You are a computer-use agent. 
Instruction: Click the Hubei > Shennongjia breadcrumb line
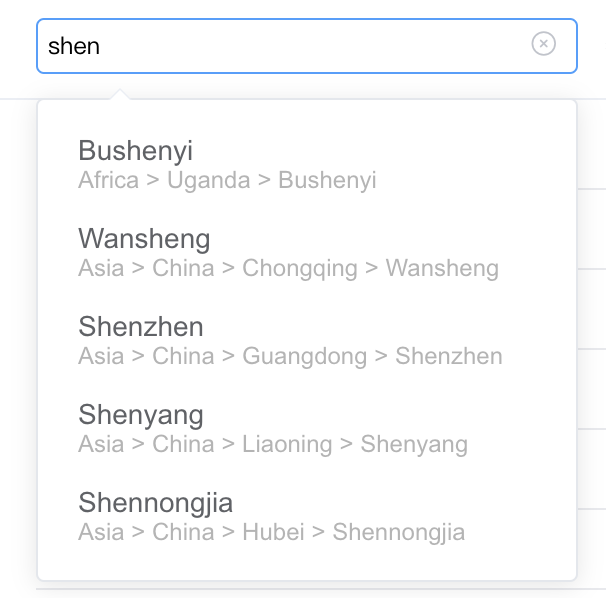[271, 533]
